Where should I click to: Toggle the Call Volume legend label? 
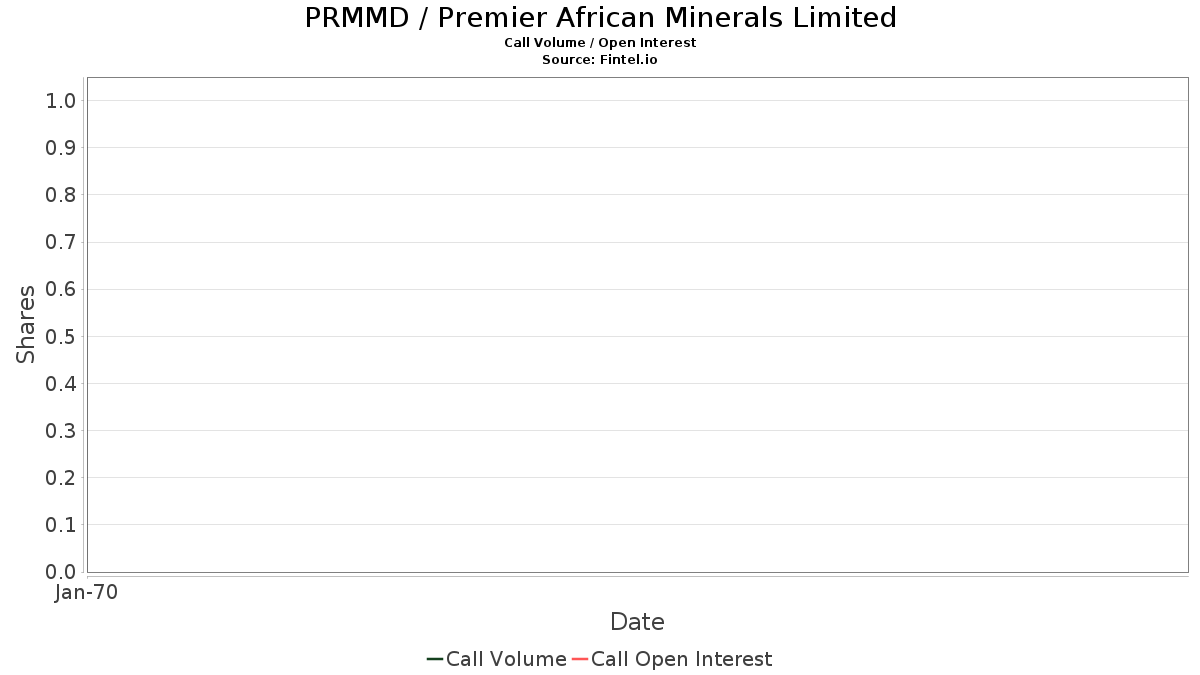coord(506,659)
